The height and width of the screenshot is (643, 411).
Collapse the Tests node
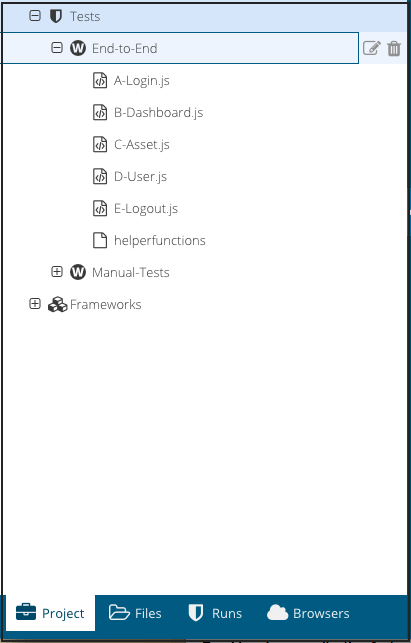tap(35, 16)
